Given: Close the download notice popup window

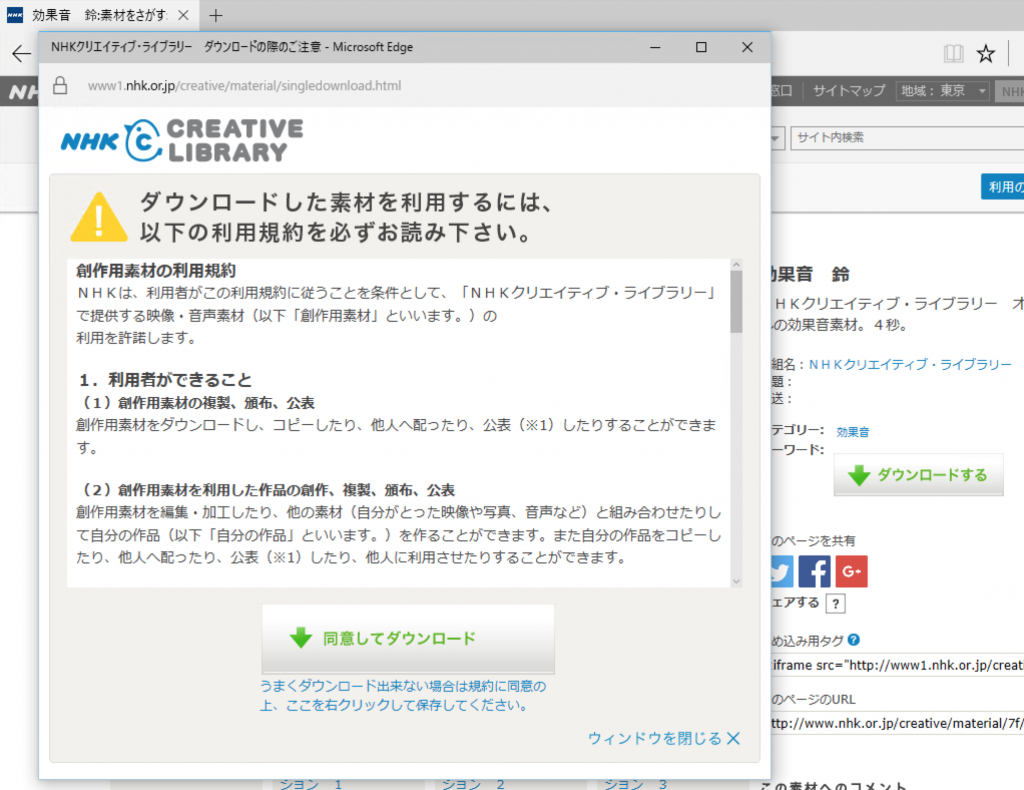Looking at the screenshot, I should click(x=747, y=47).
